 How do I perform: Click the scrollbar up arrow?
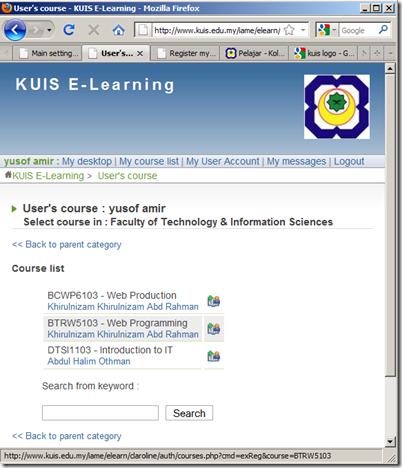coord(390,69)
